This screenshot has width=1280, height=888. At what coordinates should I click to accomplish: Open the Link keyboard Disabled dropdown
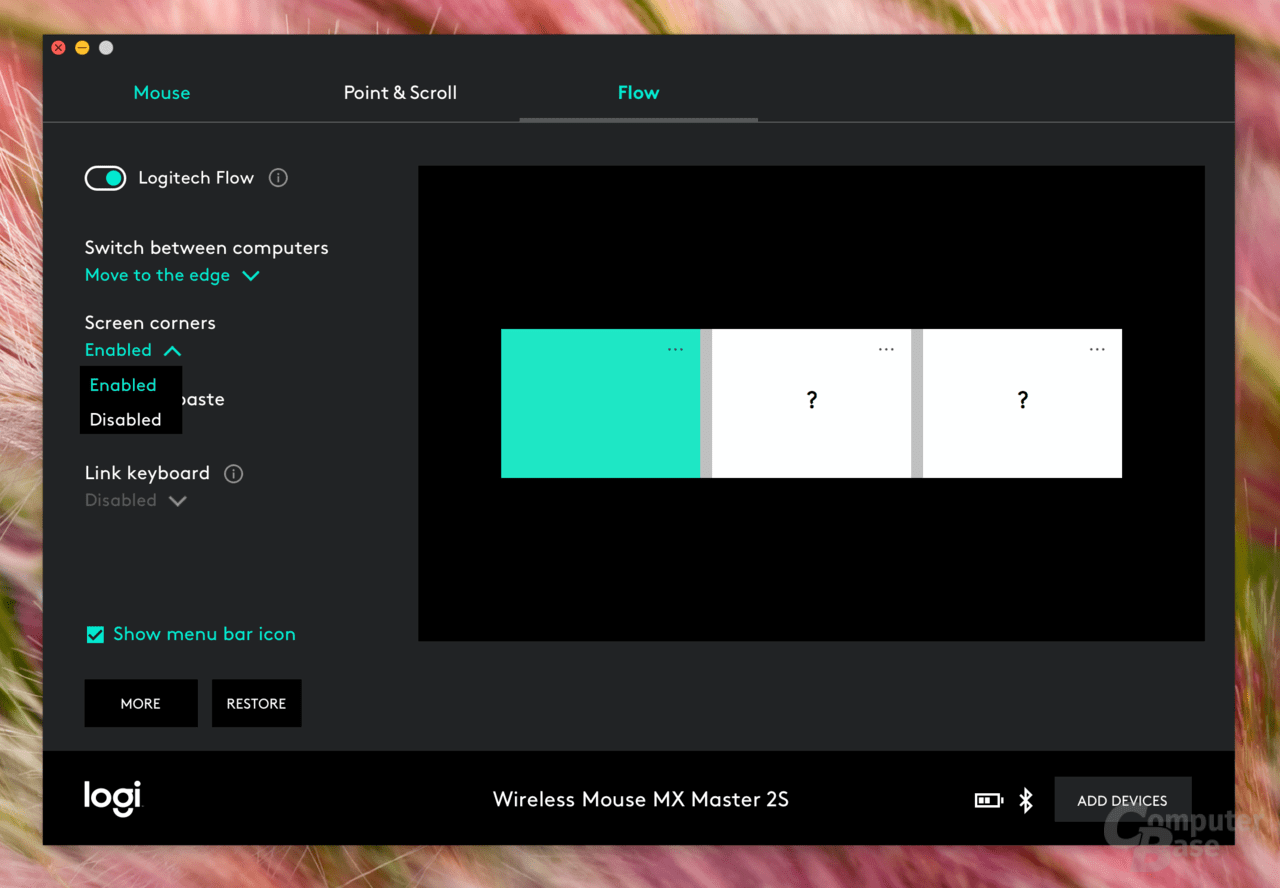click(x=136, y=501)
